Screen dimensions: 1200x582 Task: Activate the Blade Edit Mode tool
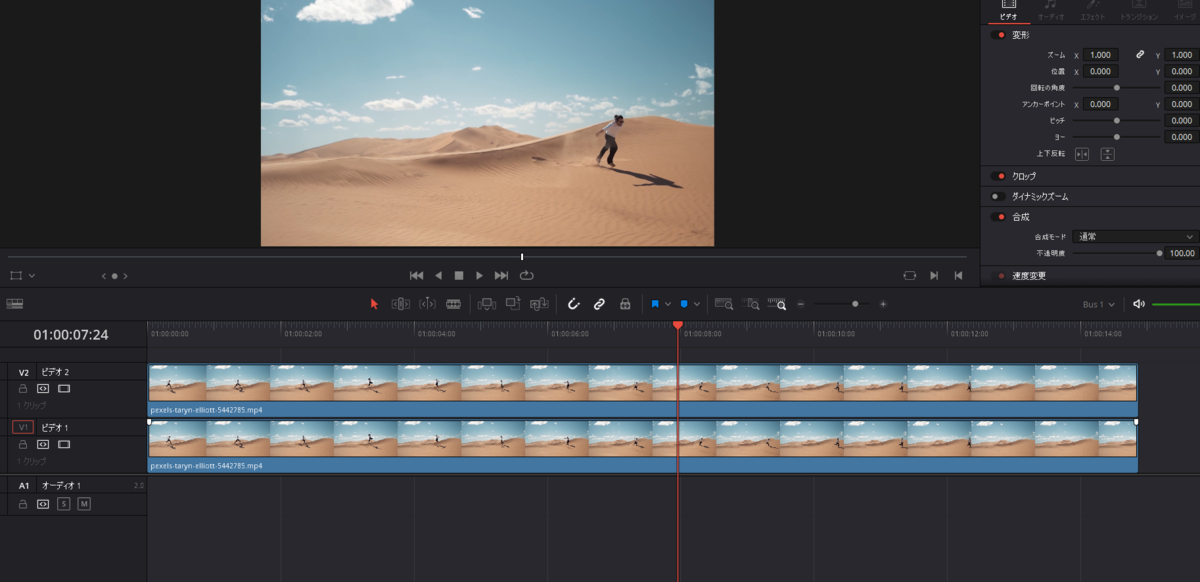click(453, 304)
